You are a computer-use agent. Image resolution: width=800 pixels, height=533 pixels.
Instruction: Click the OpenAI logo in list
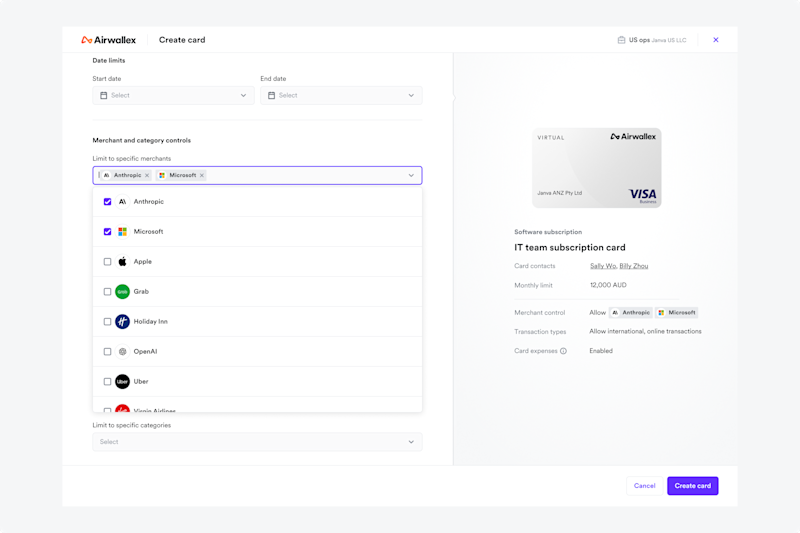coord(122,351)
